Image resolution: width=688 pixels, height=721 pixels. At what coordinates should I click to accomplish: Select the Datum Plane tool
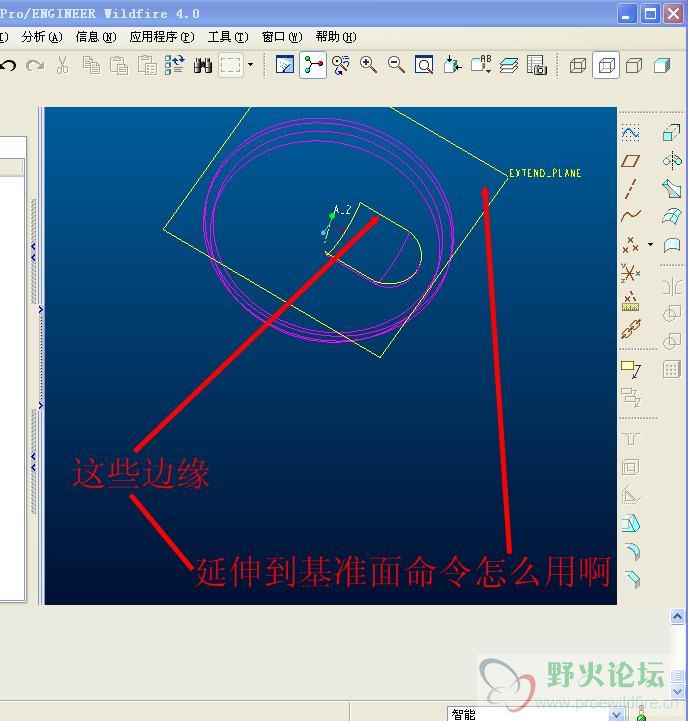click(x=631, y=160)
